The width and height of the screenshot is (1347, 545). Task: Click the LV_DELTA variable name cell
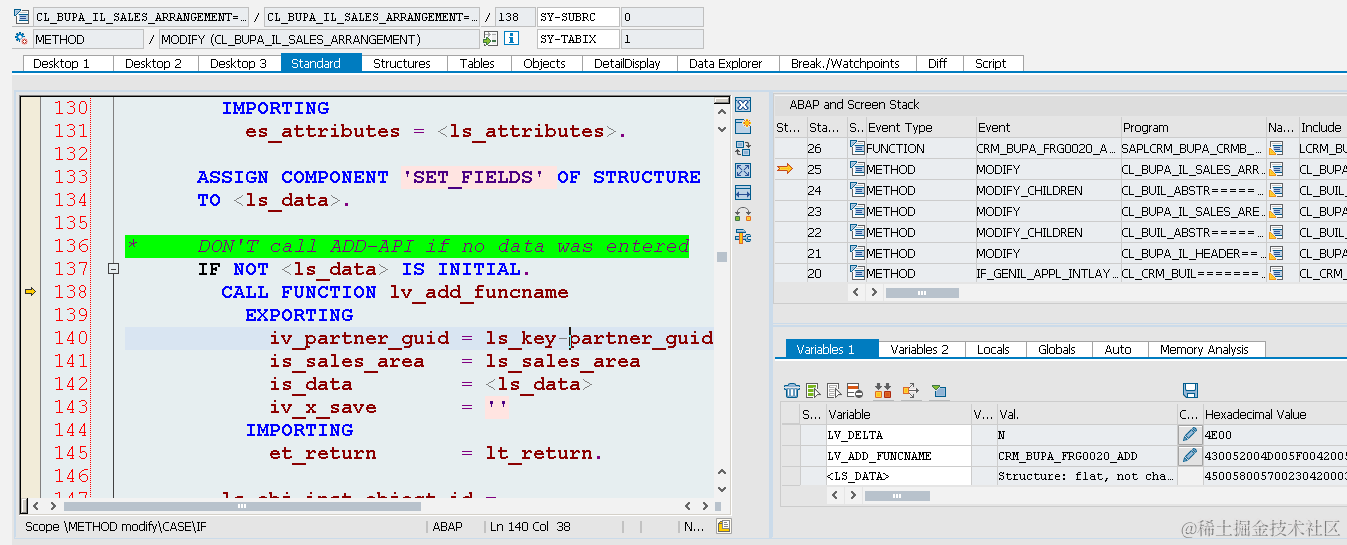pyautogui.click(x=897, y=435)
